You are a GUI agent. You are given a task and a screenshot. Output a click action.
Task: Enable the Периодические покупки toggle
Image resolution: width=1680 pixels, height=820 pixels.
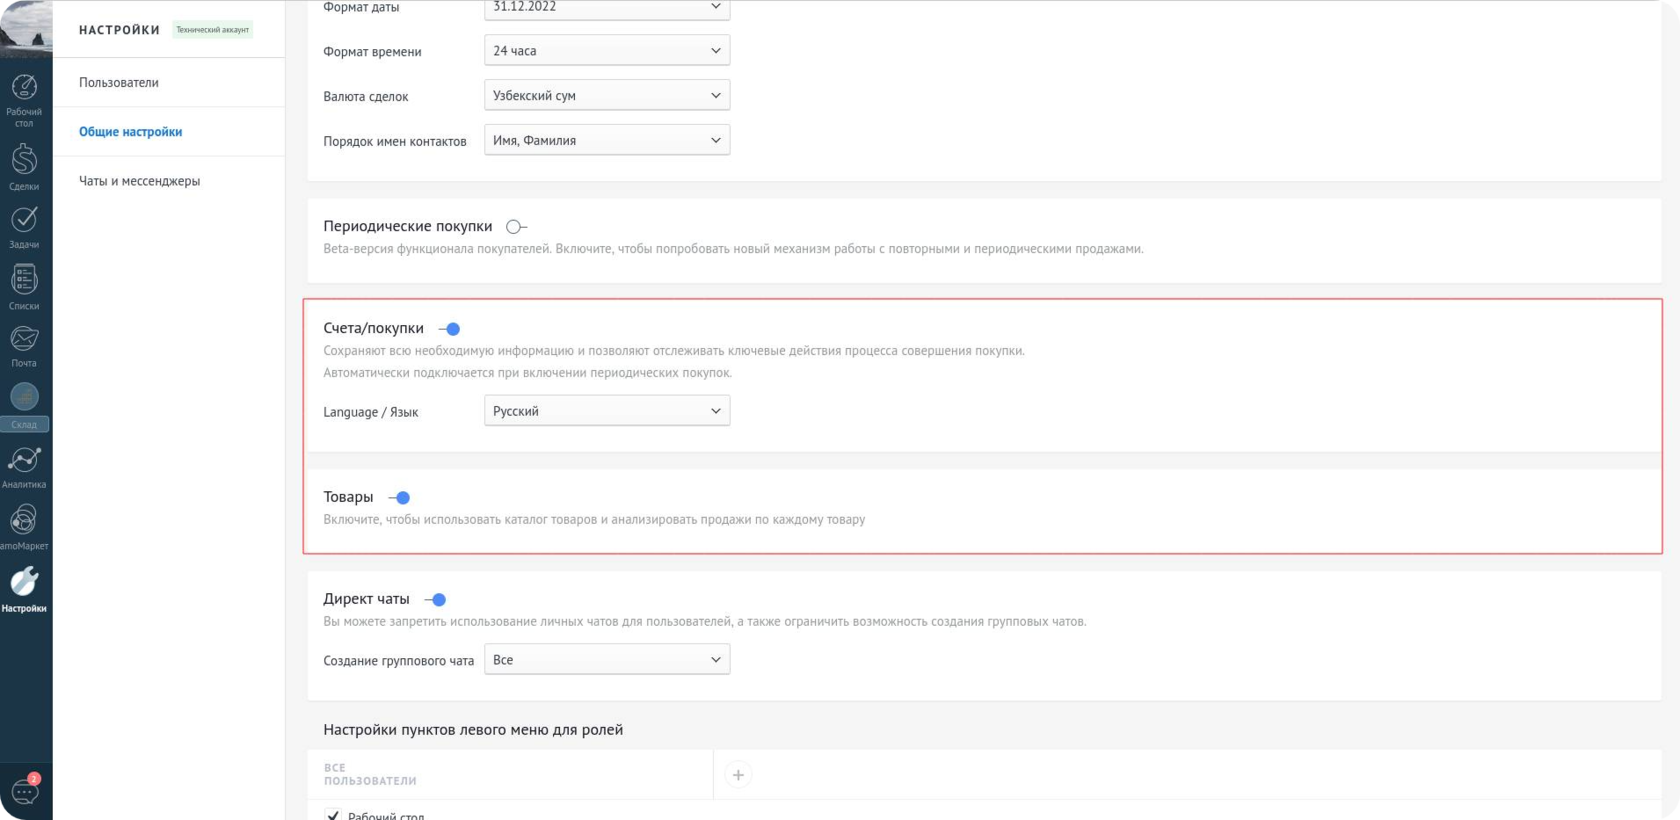click(516, 227)
